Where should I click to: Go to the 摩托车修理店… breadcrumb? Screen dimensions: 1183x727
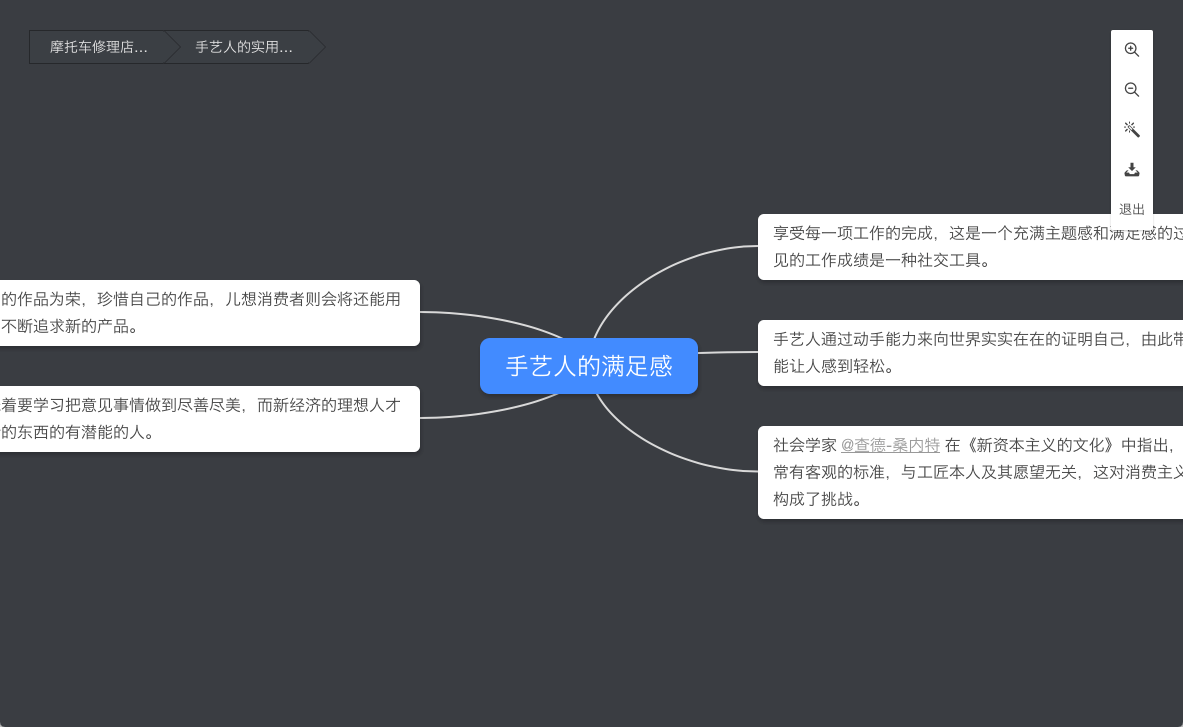pos(98,47)
